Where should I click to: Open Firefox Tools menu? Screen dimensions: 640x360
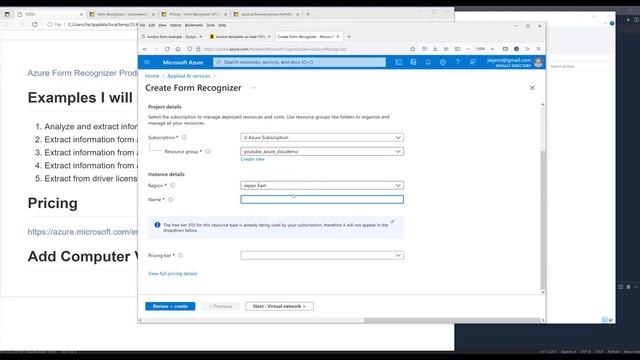(x=211, y=25)
